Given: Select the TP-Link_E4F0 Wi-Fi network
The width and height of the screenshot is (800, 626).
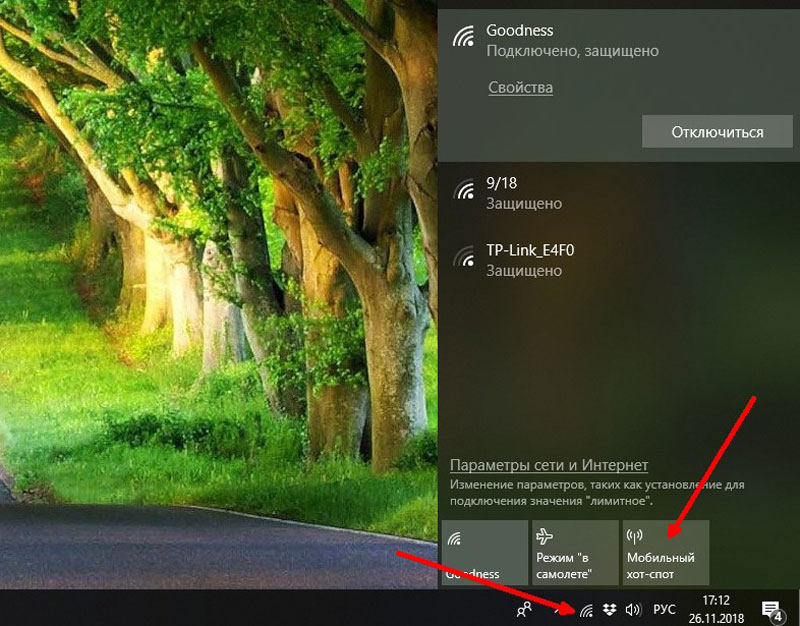Looking at the screenshot, I should click(619, 260).
